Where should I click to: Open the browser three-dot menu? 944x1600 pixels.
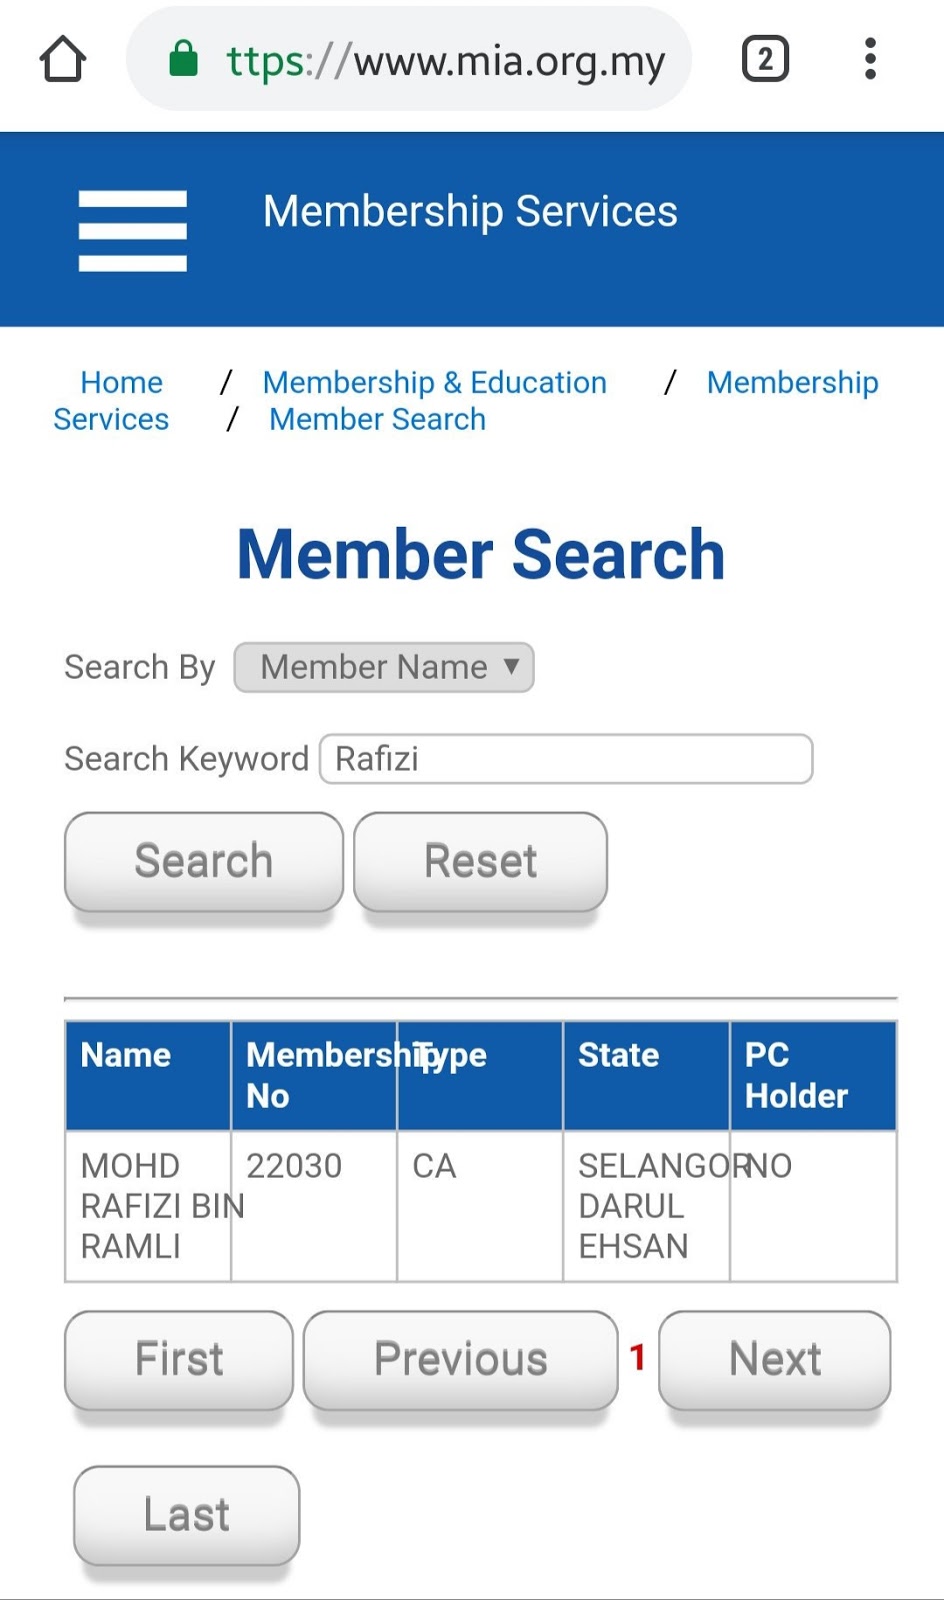click(870, 59)
